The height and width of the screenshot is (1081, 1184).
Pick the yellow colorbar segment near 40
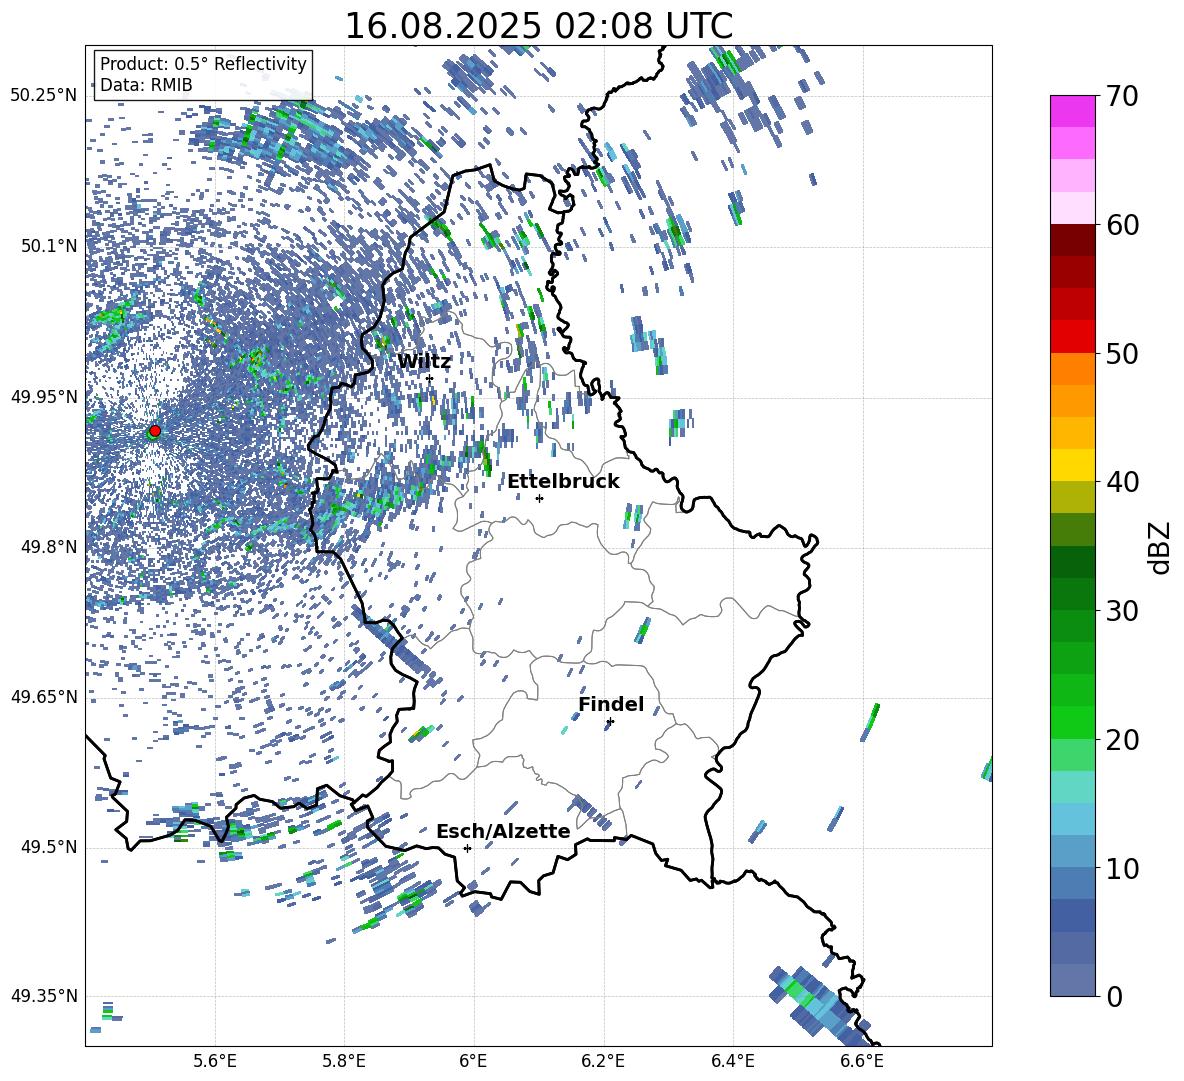coord(1072,465)
